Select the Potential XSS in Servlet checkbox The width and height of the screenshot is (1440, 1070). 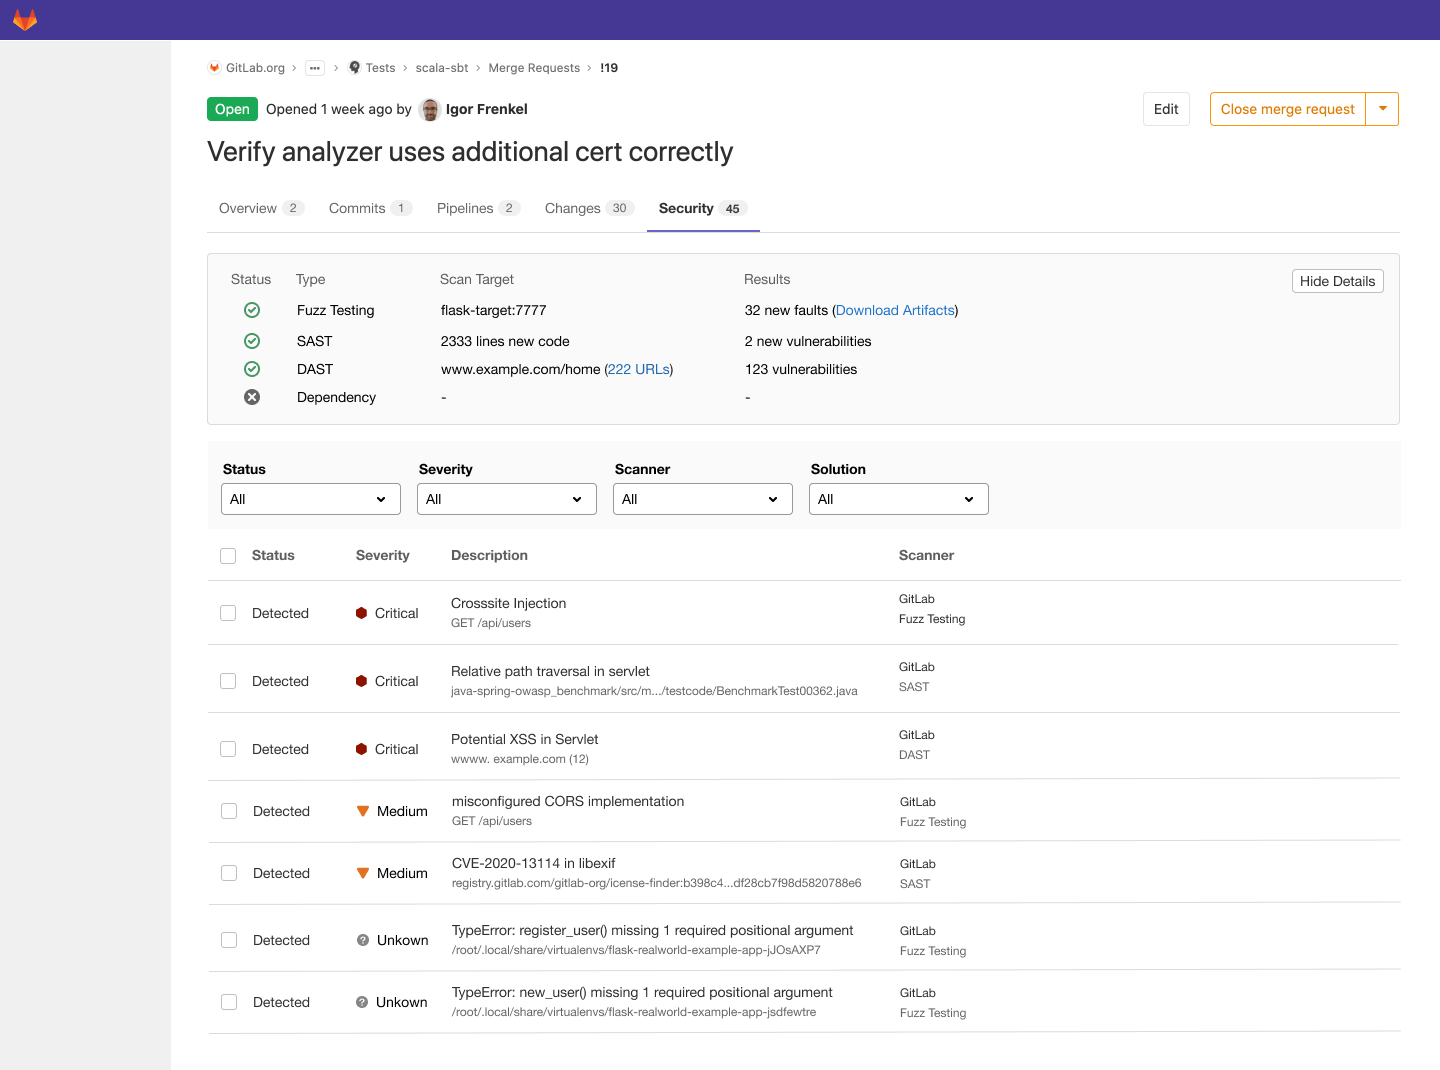pos(228,749)
